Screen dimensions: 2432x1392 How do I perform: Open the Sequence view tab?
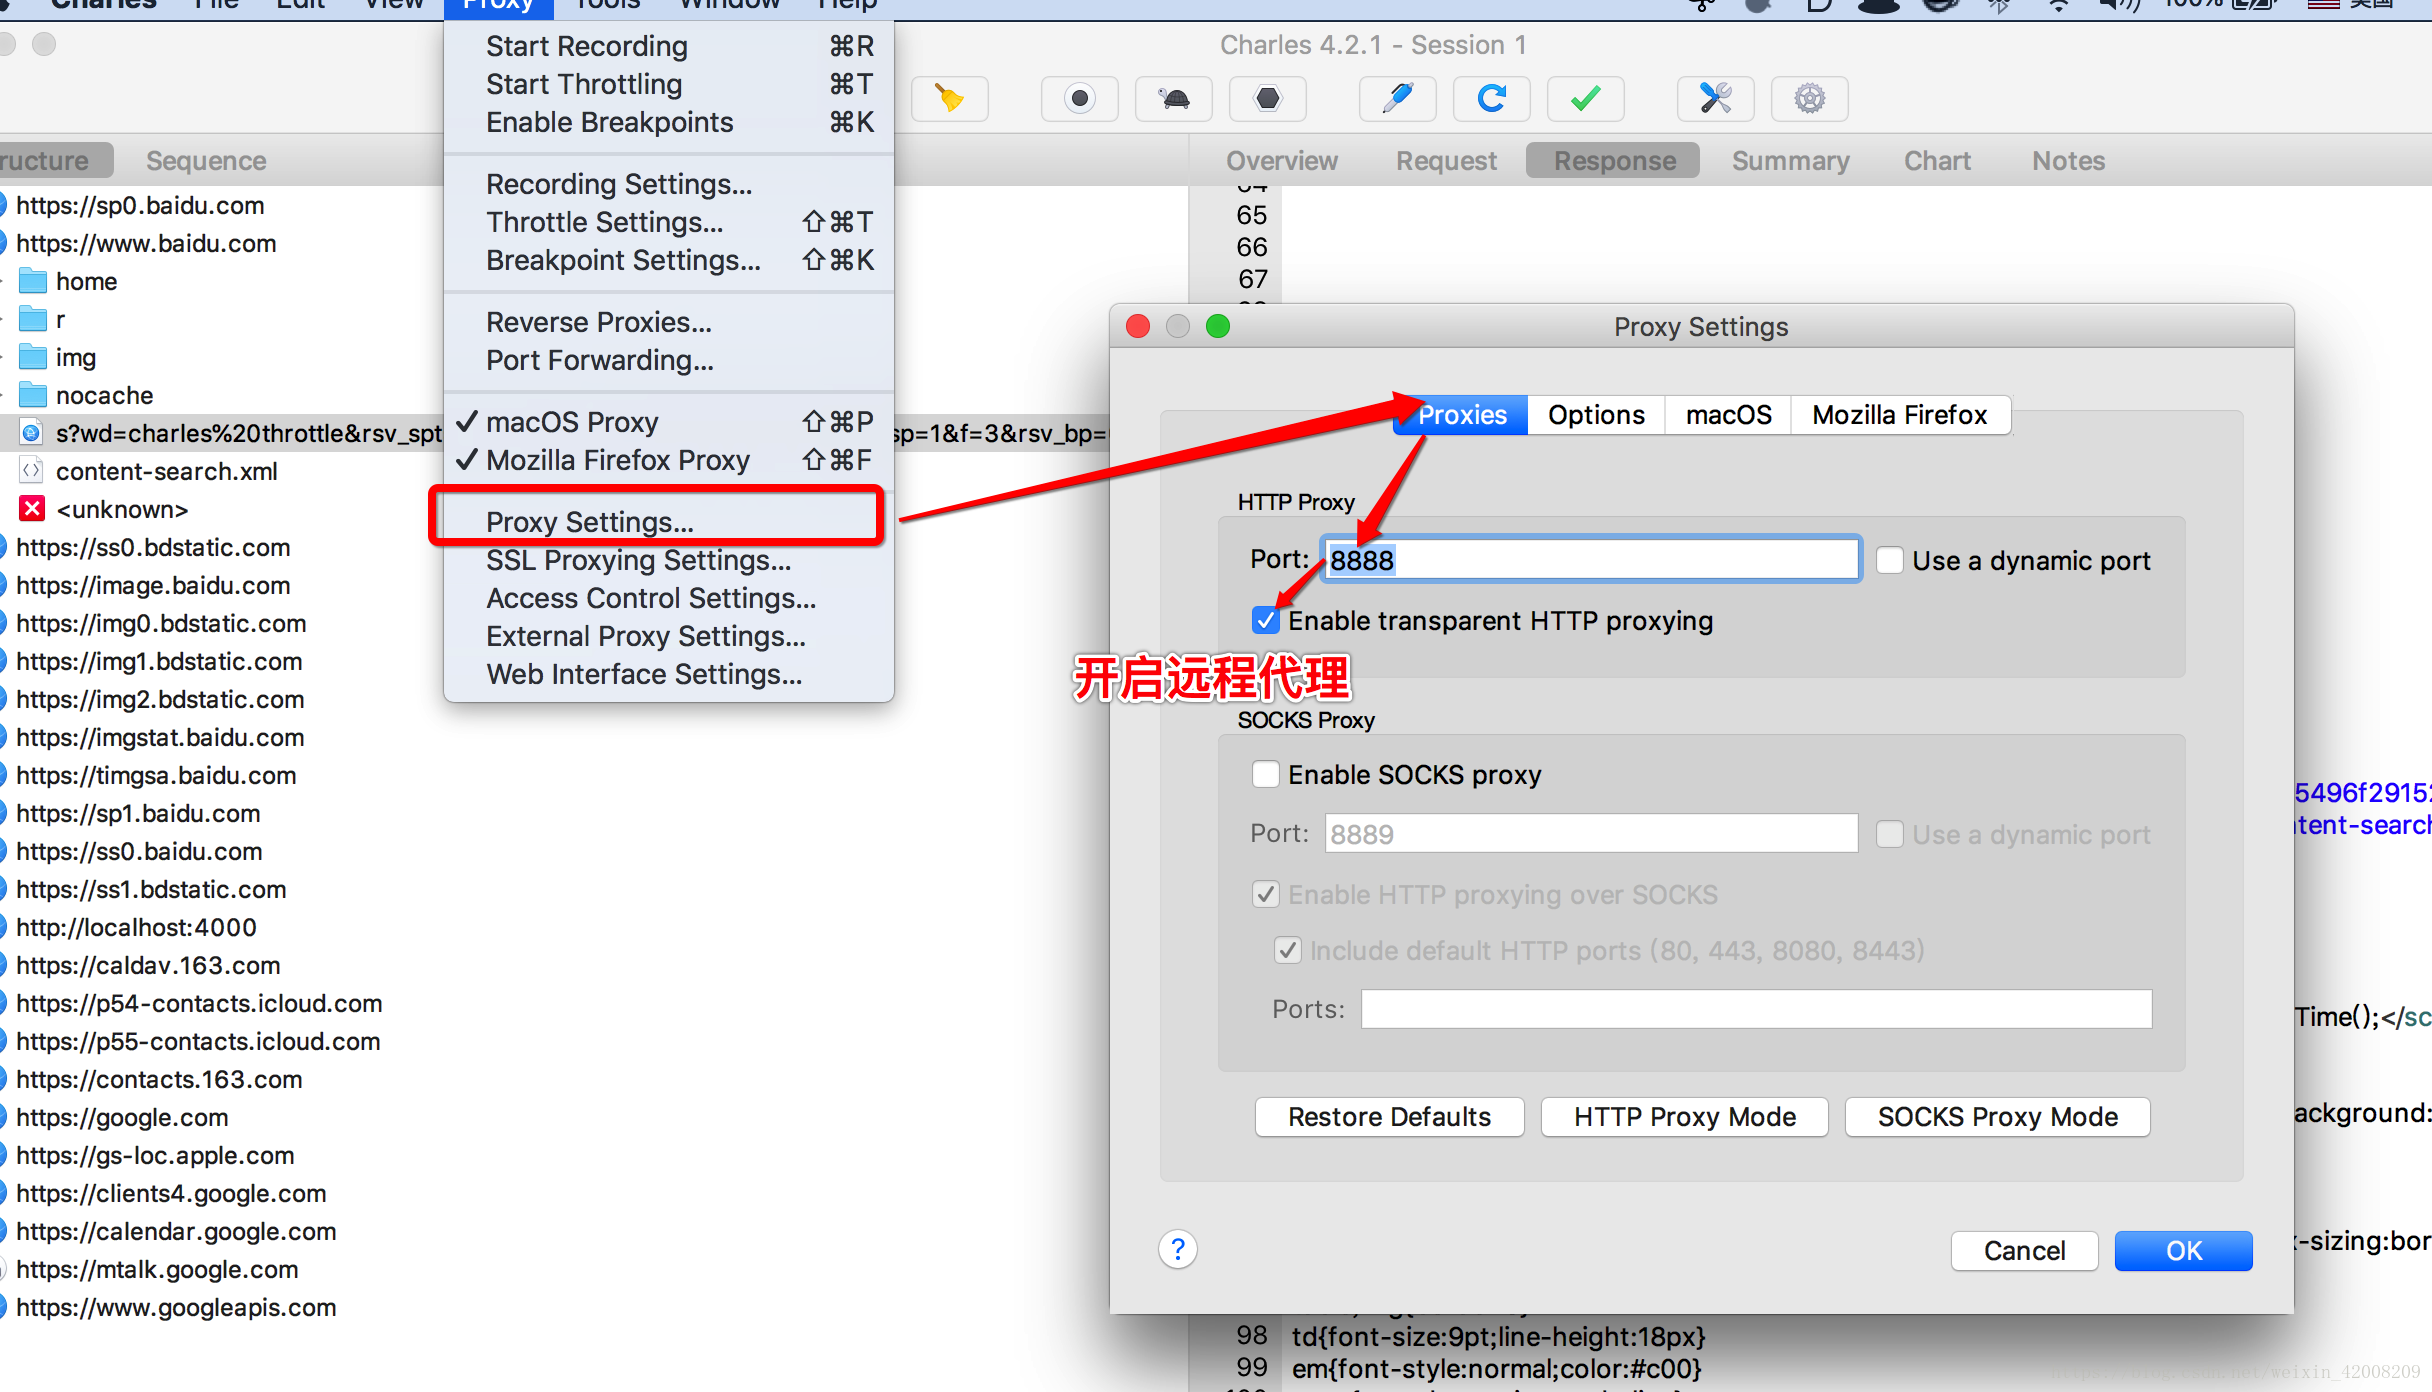(x=206, y=161)
